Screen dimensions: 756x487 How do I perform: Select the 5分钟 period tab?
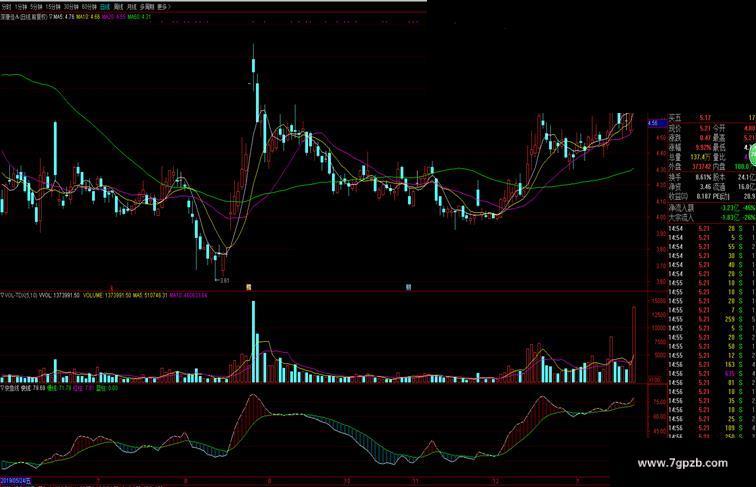coord(36,7)
